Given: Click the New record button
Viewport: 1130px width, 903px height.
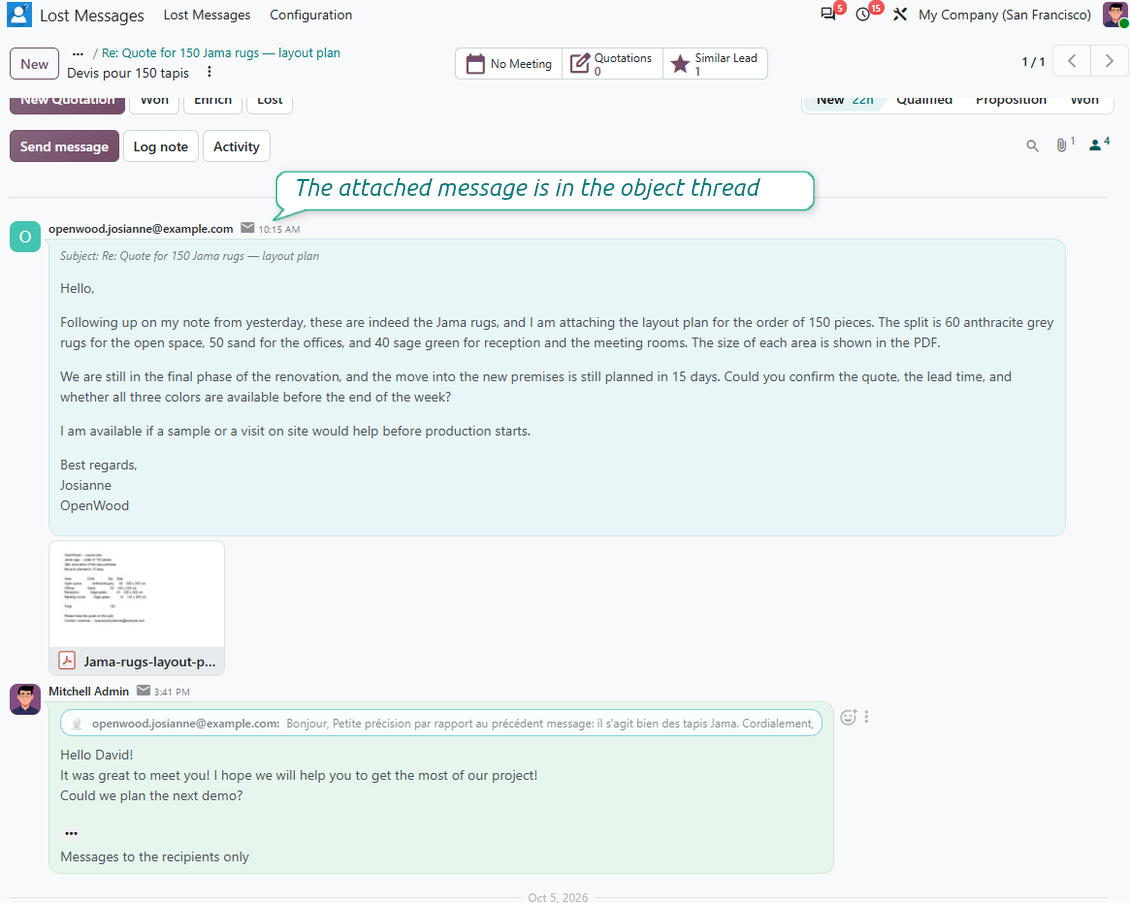Looking at the screenshot, I should [x=35, y=64].
